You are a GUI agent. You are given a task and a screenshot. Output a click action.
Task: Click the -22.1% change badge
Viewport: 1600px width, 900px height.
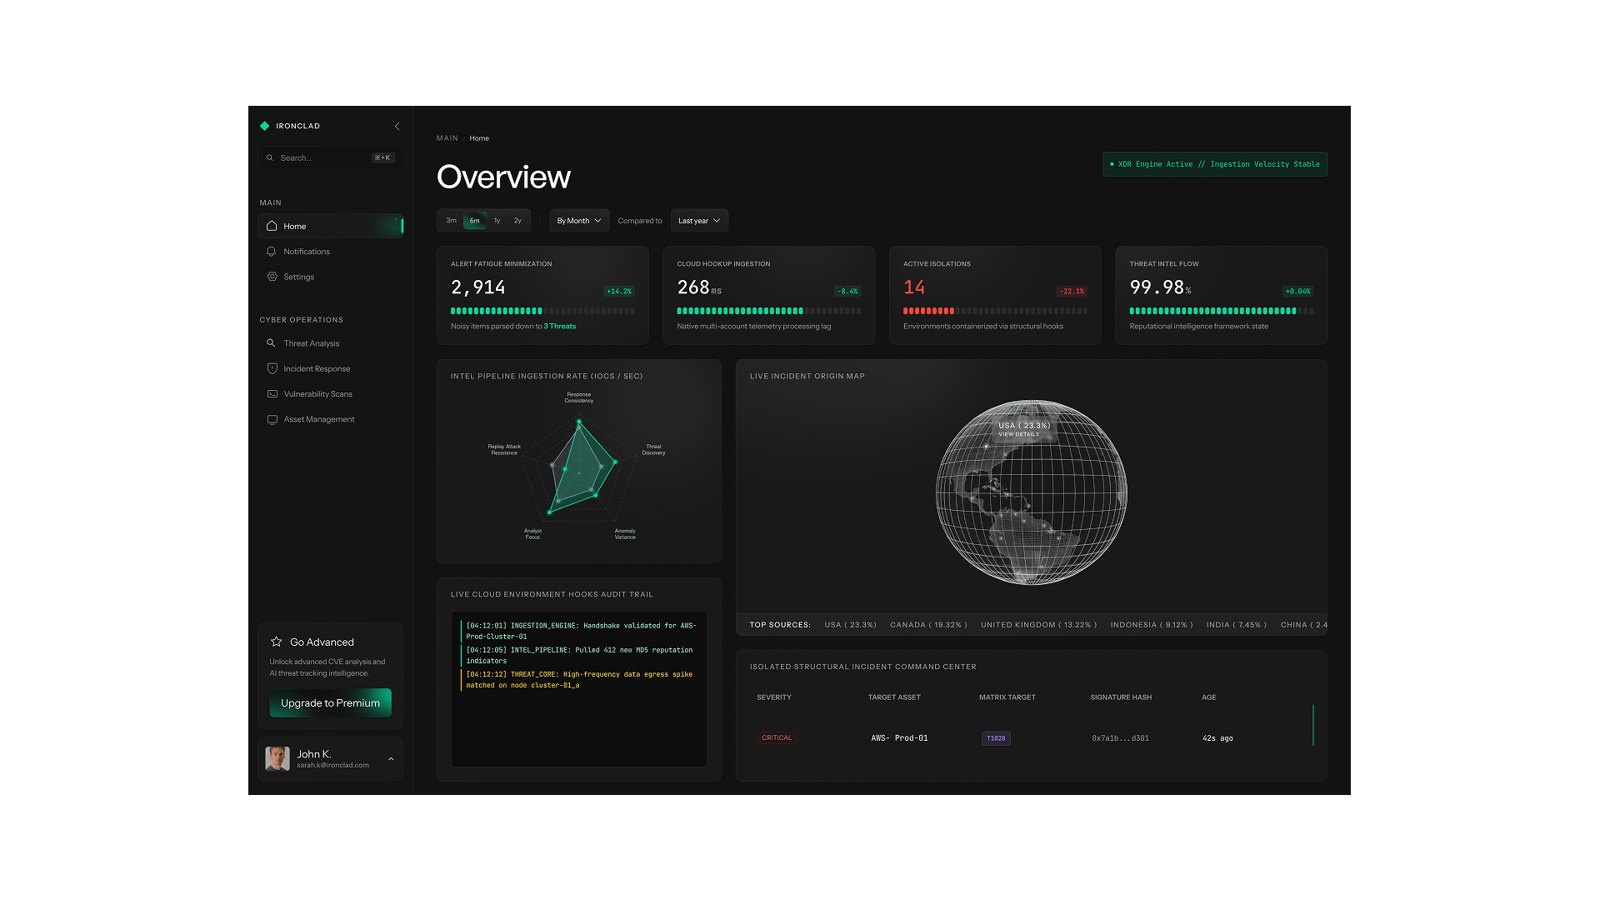pyautogui.click(x=1072, y=291)
